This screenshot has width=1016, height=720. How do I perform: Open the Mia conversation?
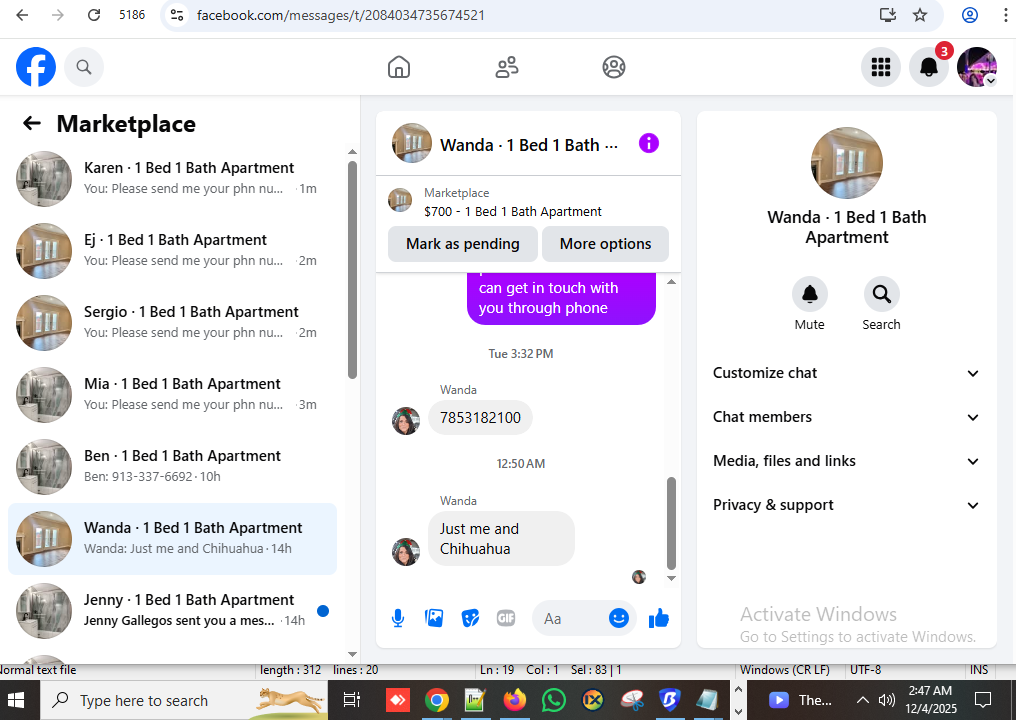pyautogui.click(x=172, y=394)
